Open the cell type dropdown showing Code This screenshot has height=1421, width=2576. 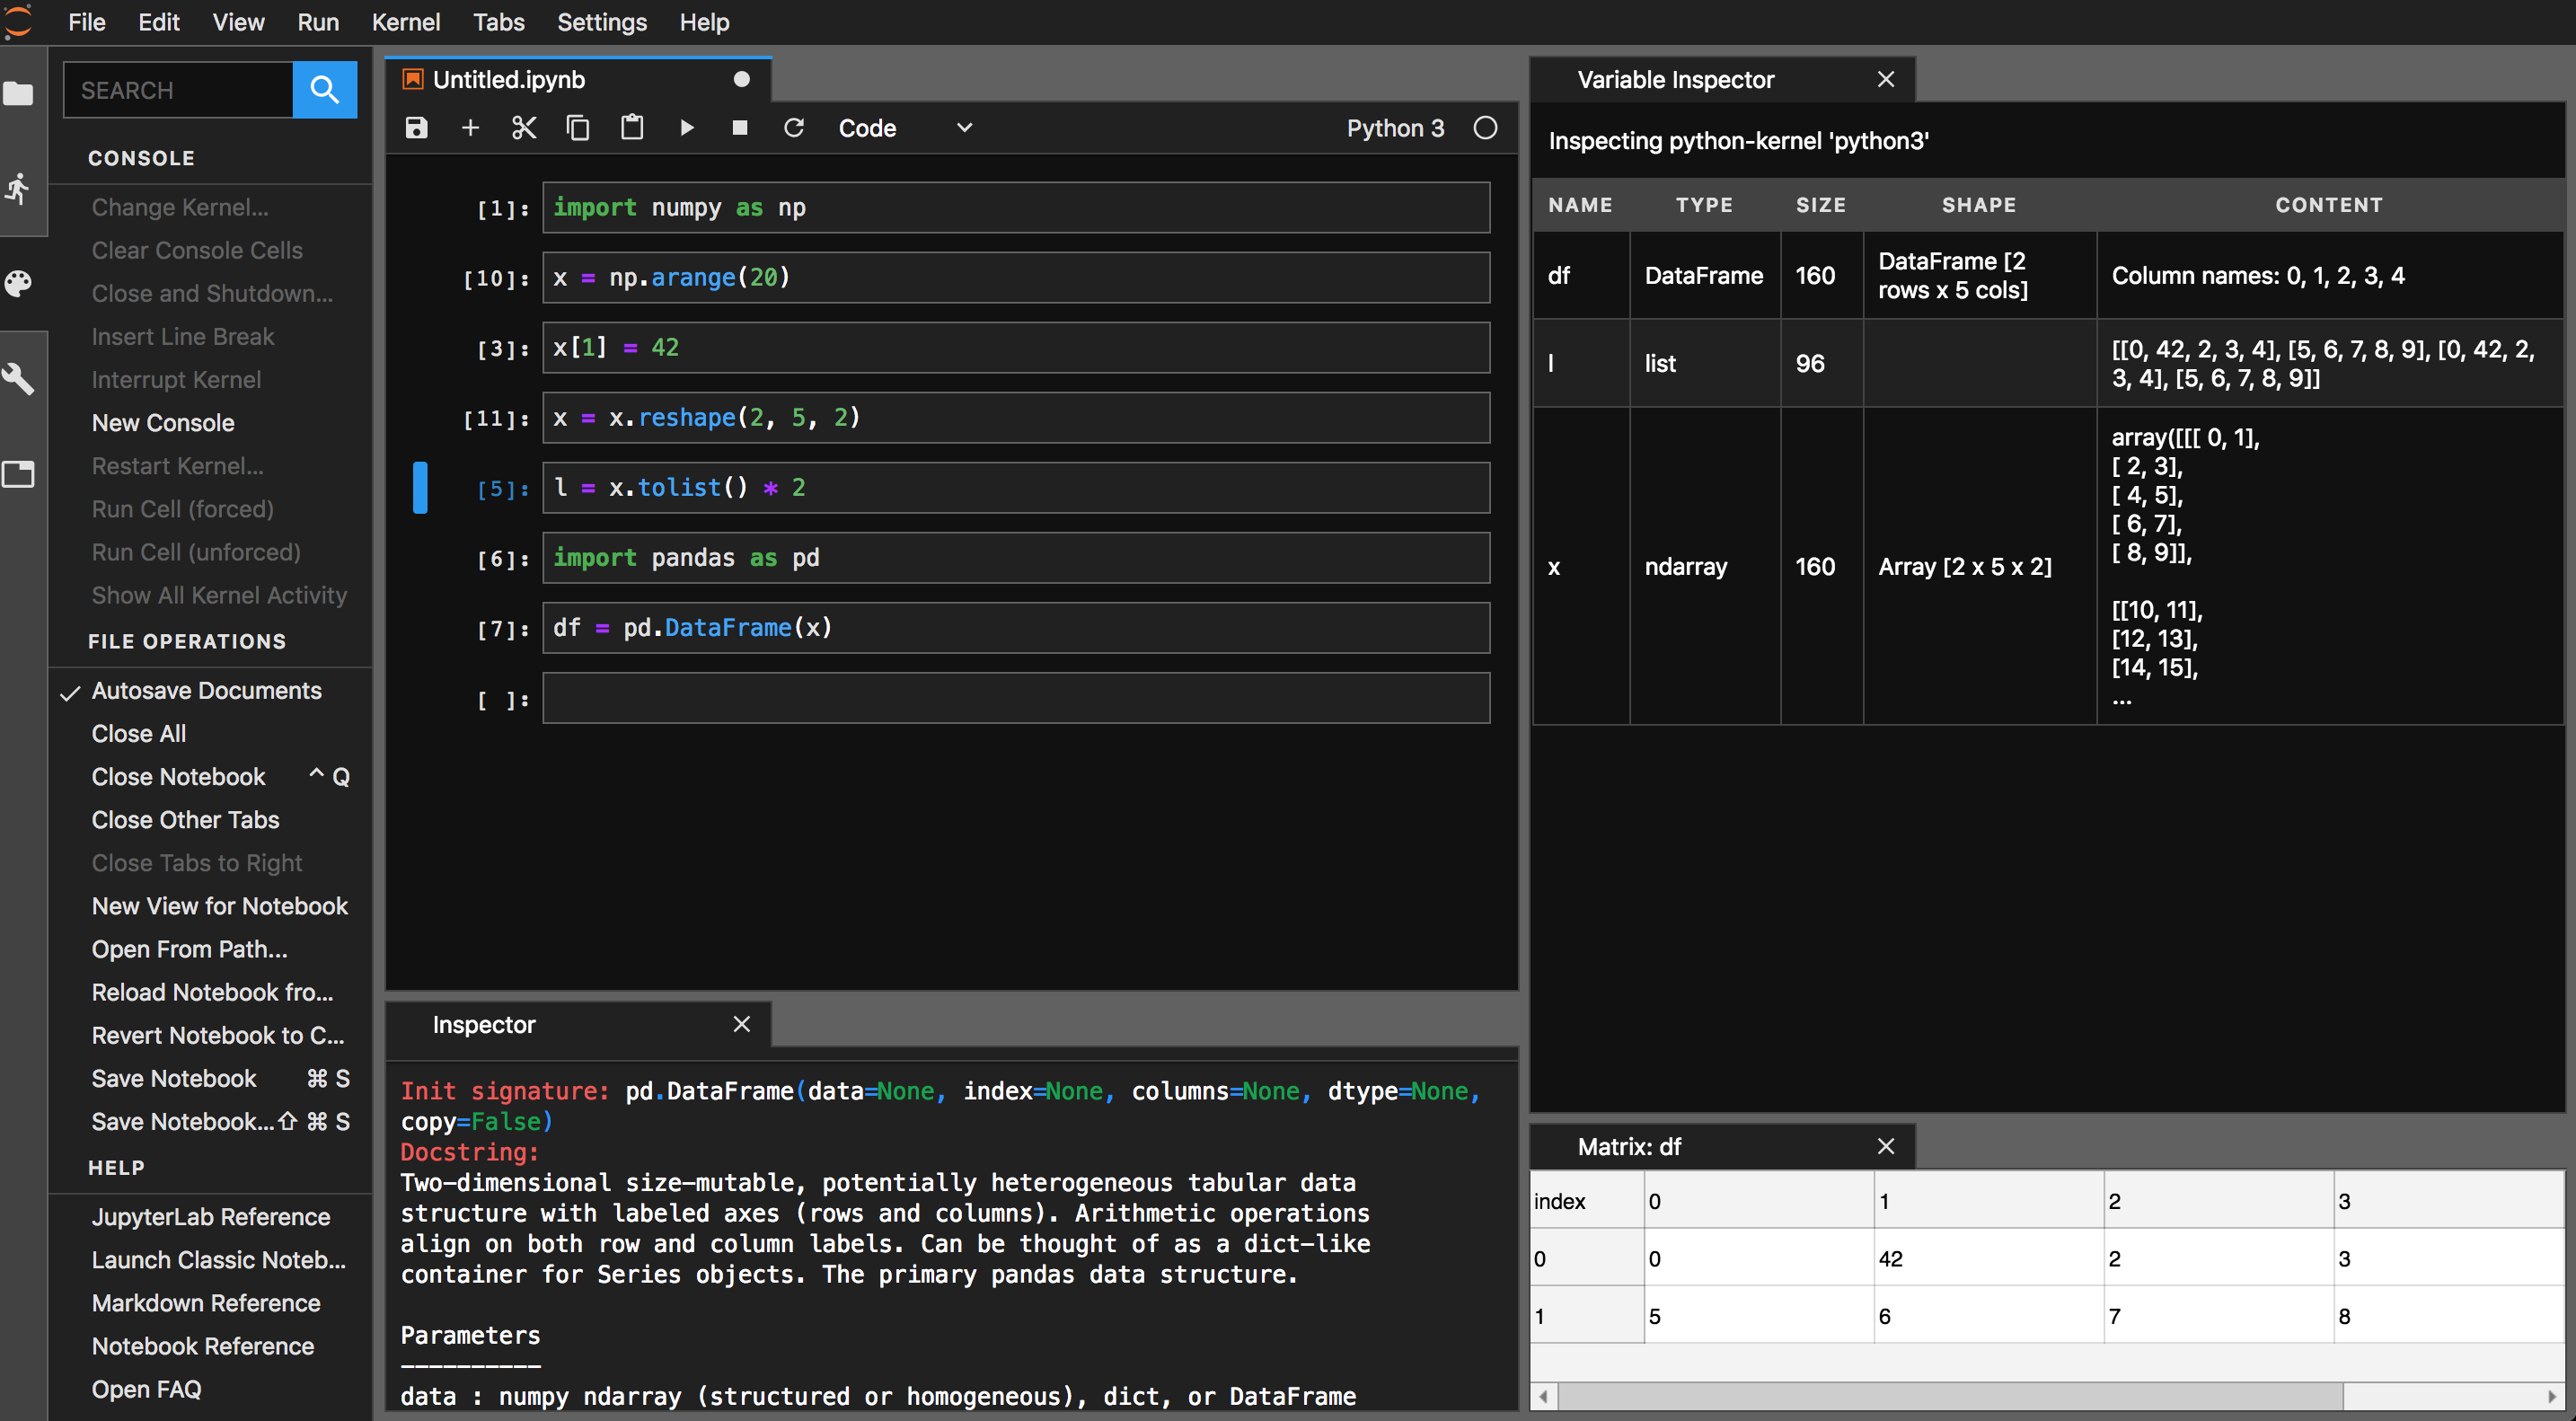(905, 128)
